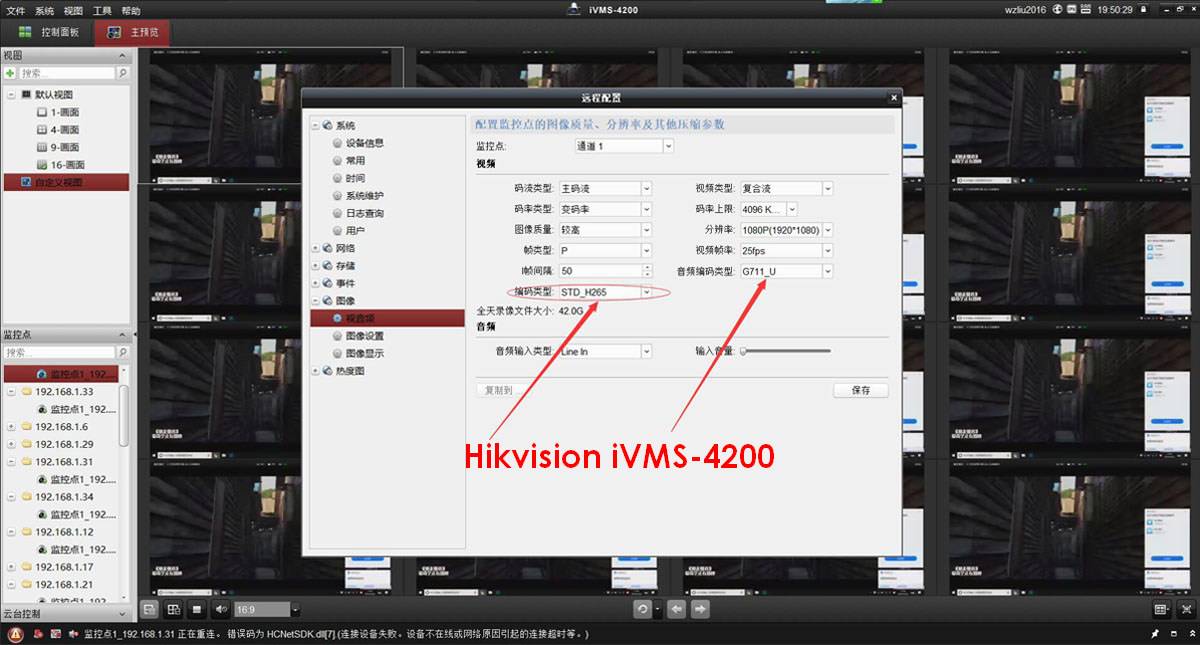Click the green add view plus icon
Viewport: 1200px width, 645px height.
tap(10, 73)
